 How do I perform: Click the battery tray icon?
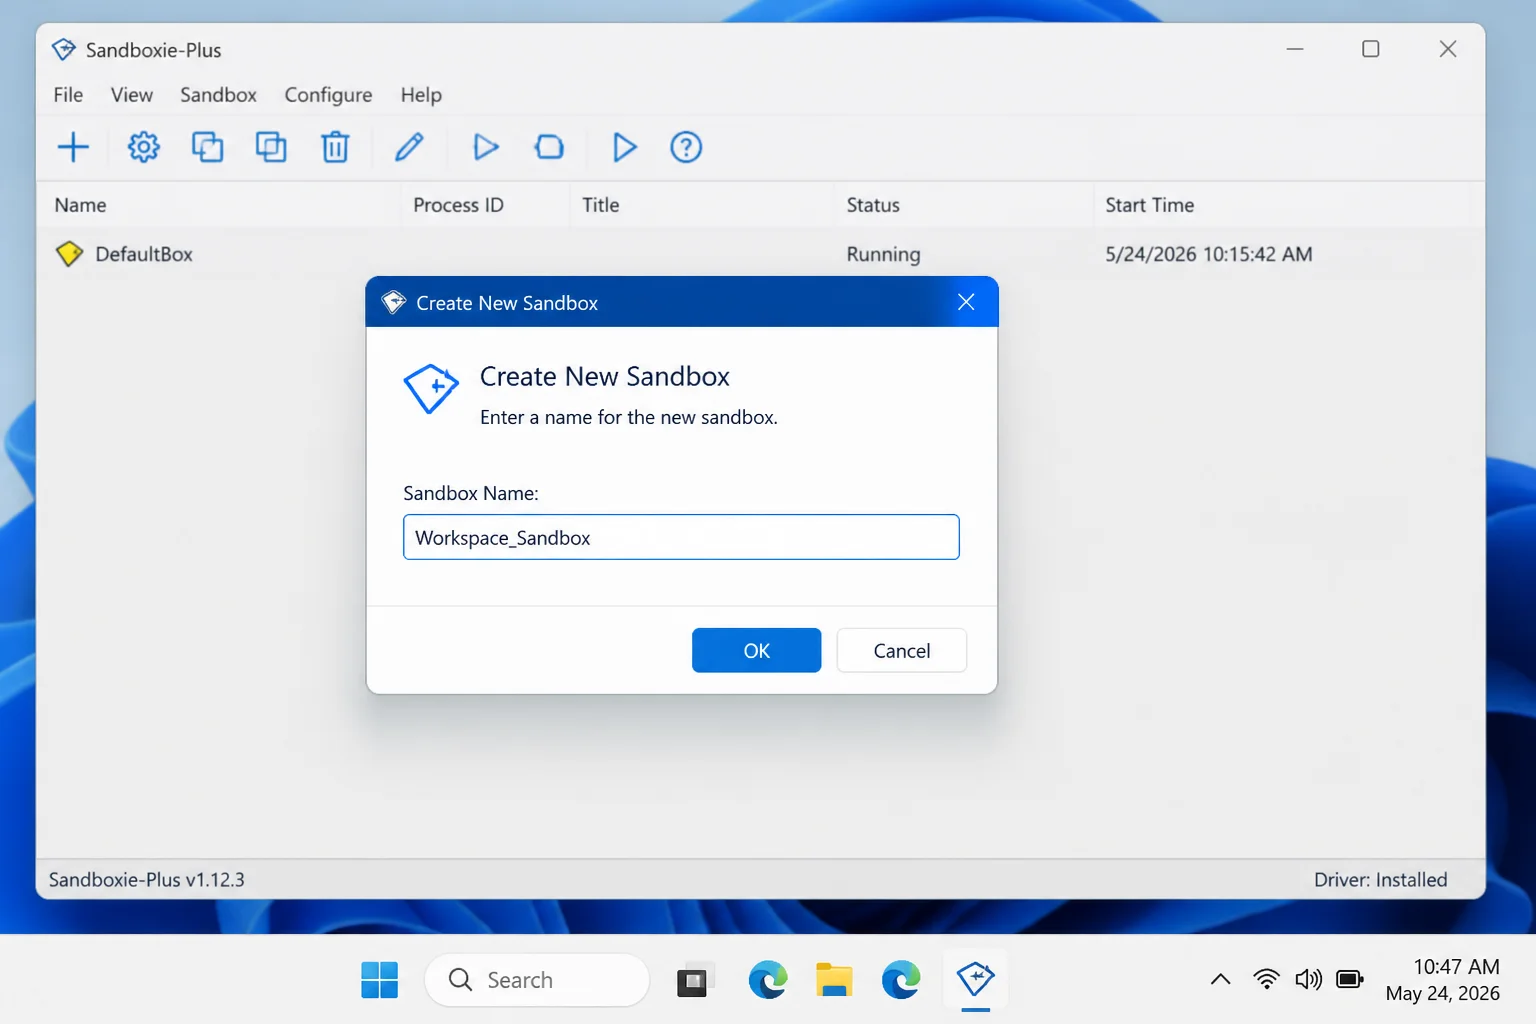[x=1350, y=979]
